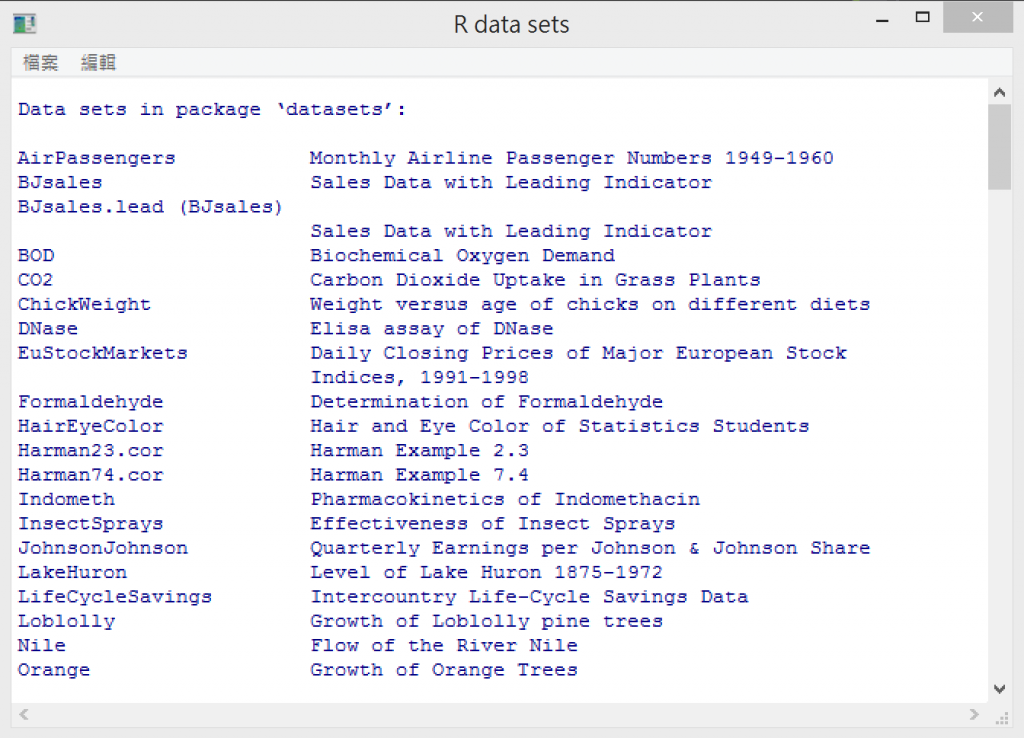Image resolution: width=1024 pixels, height=738 pixels.
Task: Click the vertical scrollbar up arrow
Action: click(999, 93)
